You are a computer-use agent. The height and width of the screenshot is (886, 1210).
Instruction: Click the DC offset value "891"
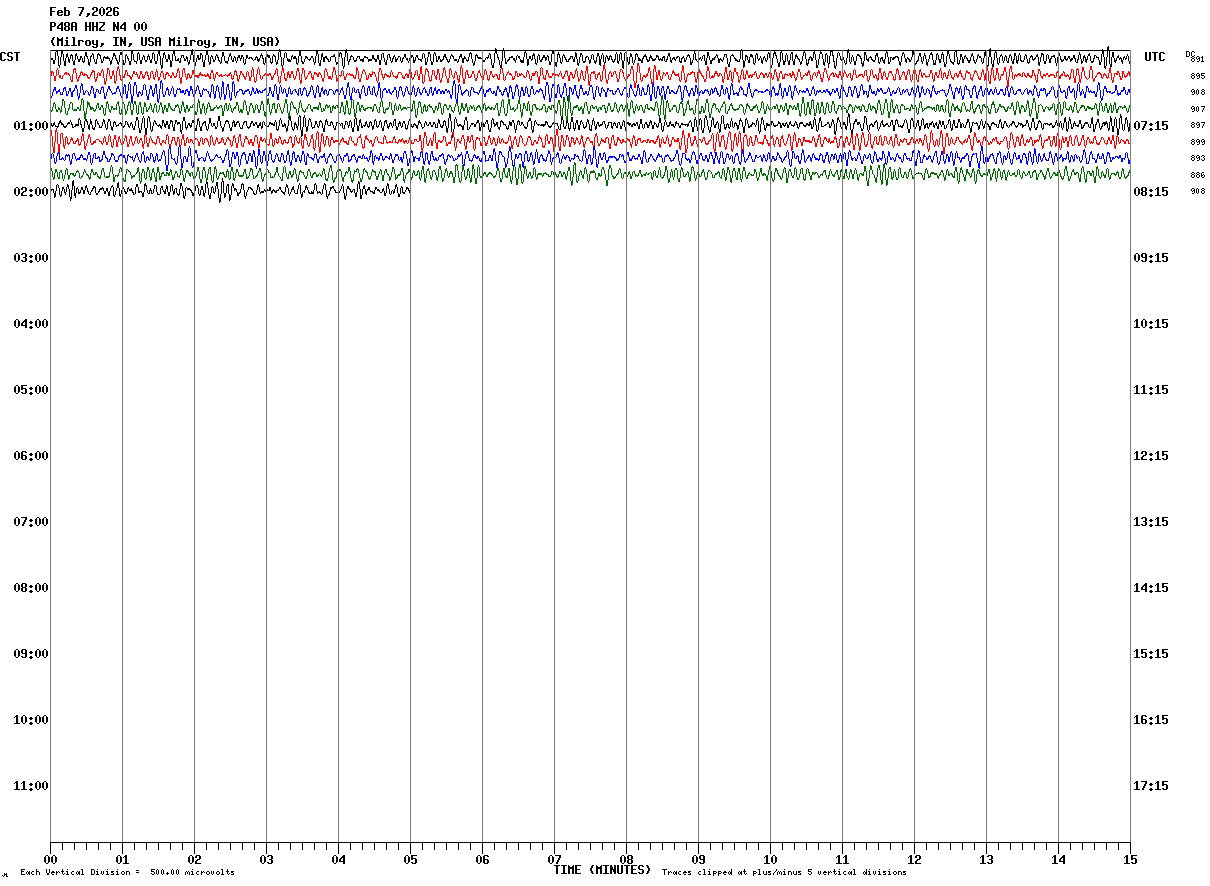[x=1198, y=60]
